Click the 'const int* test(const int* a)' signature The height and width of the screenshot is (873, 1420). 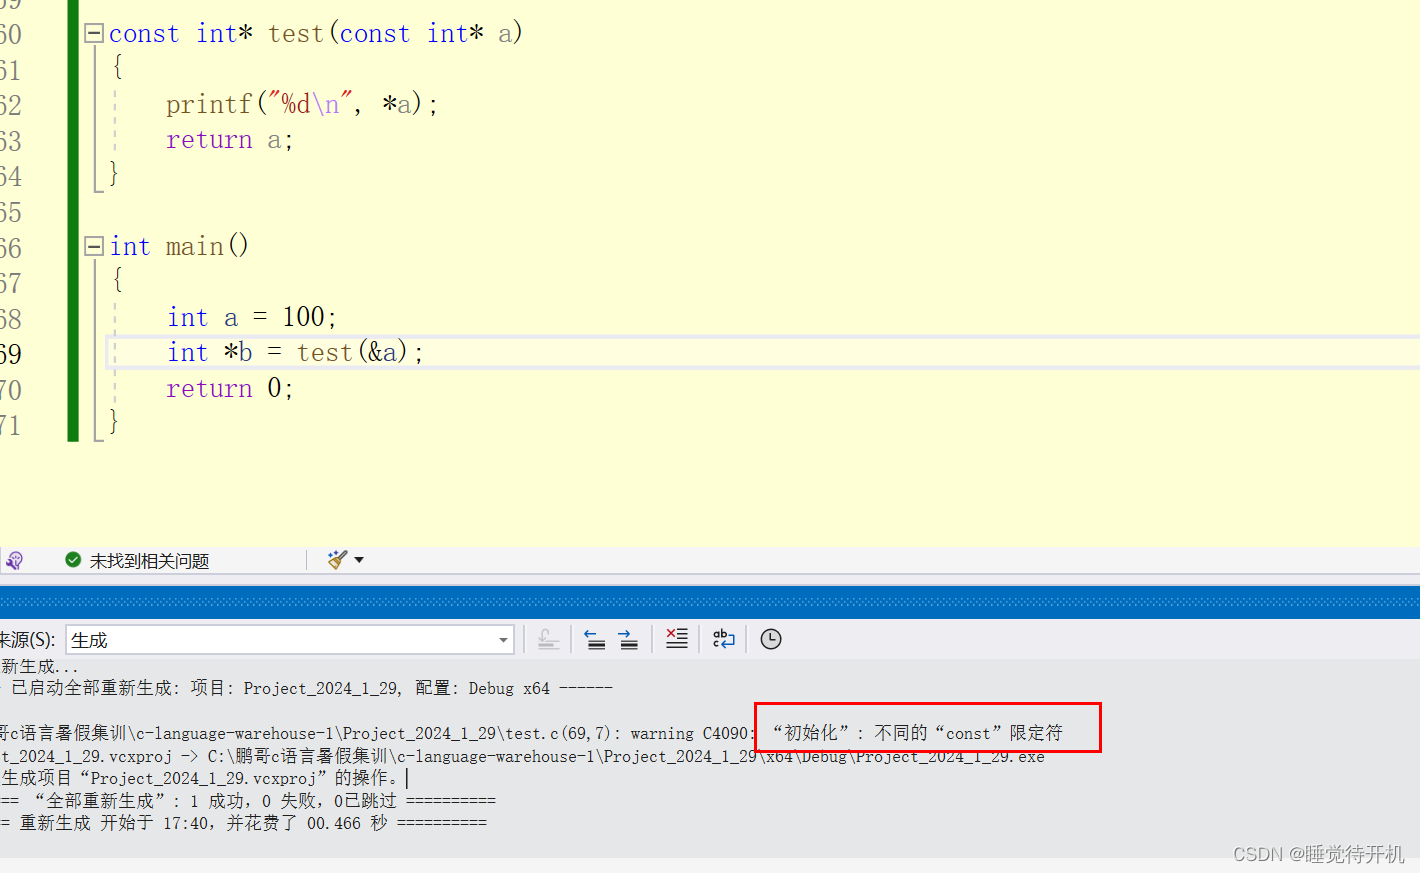pyautogui.click(x=316, y=34)
